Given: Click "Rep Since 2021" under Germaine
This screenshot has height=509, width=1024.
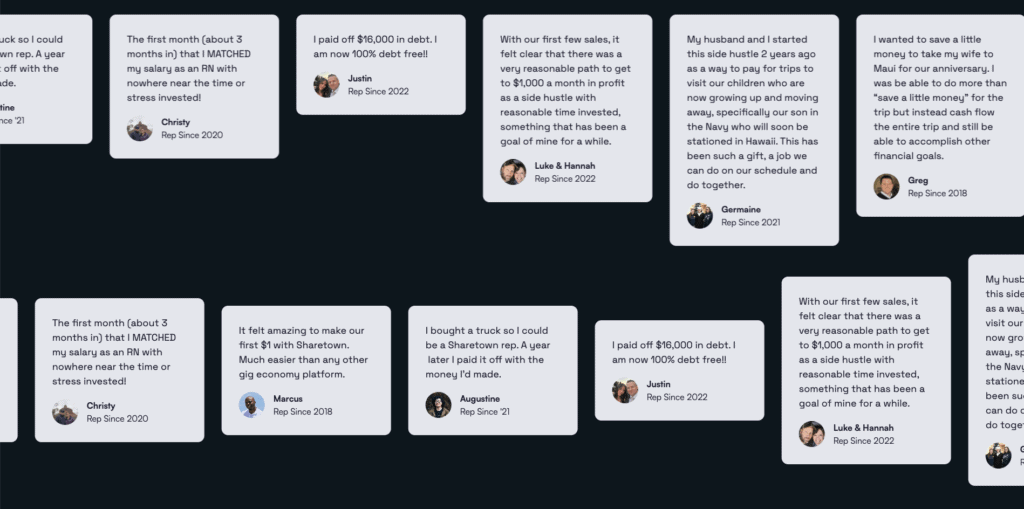Looking at the screenshot, I should point(750,222).
